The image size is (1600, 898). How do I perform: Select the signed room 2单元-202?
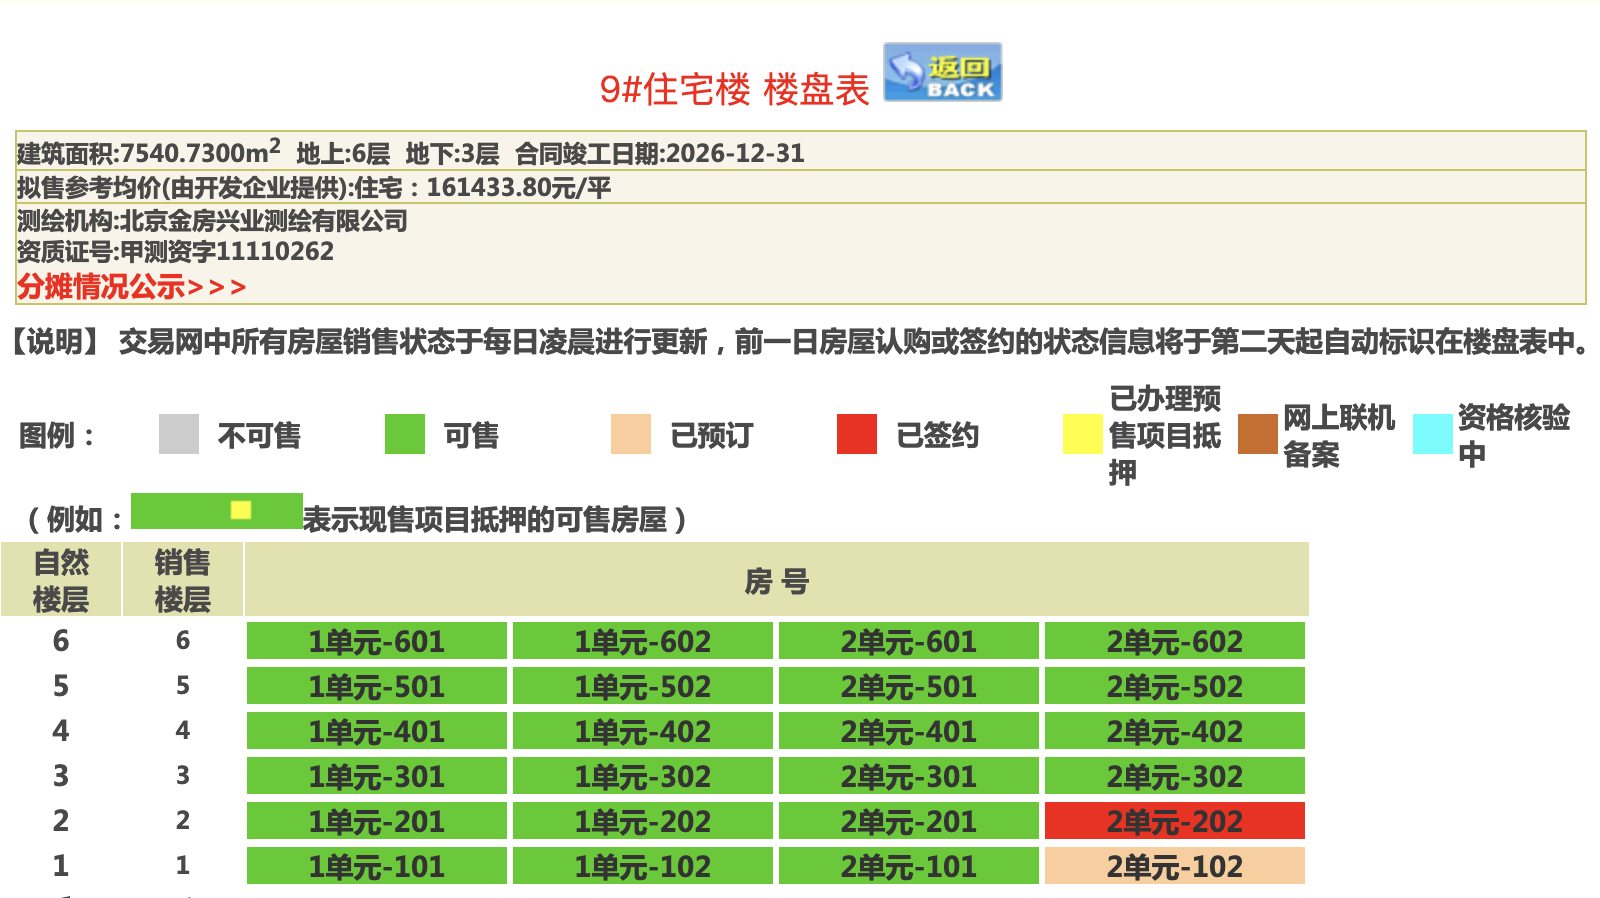point(1175,821)
